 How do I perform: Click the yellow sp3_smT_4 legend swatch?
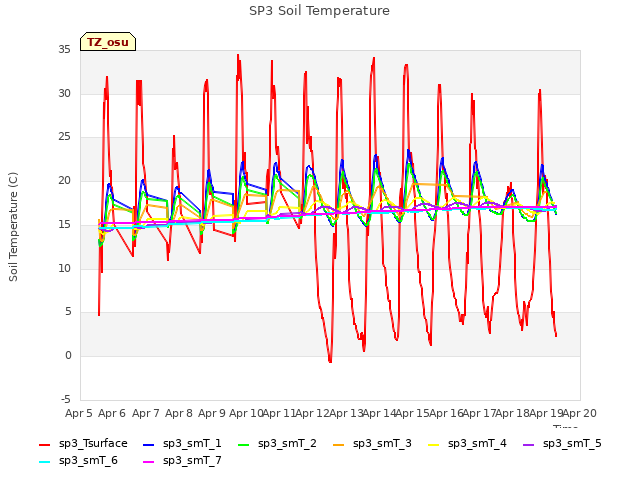(x=434, y=444)
